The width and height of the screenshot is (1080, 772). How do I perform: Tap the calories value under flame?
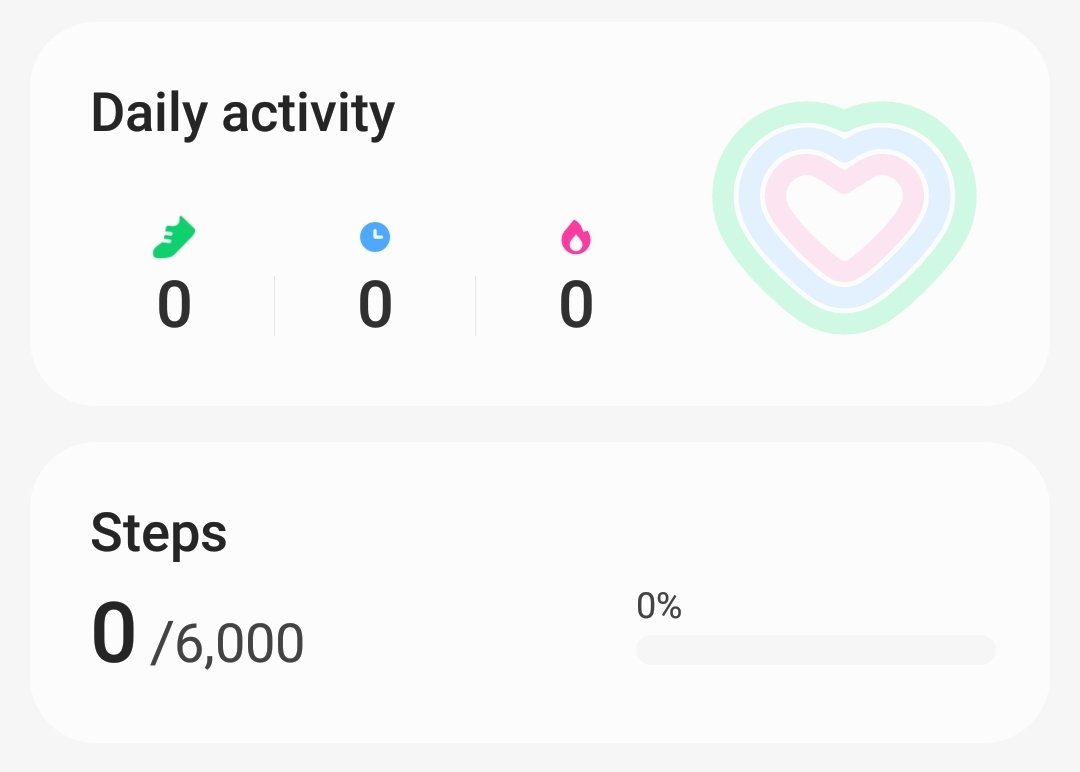[x=576, y=304]
